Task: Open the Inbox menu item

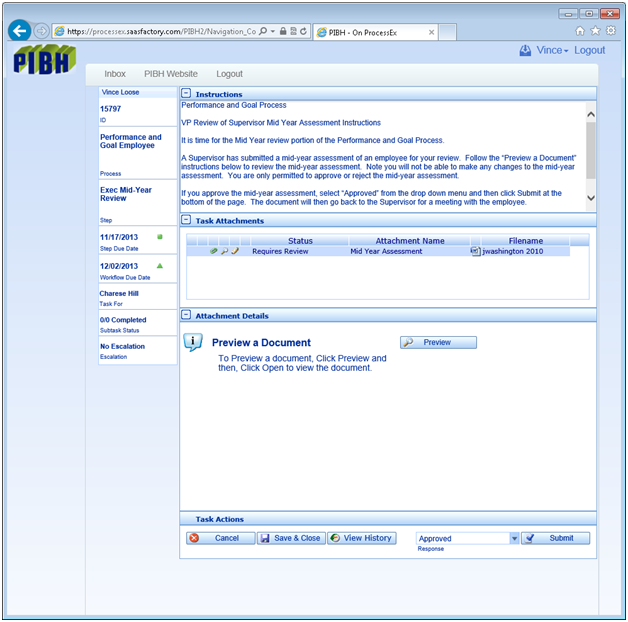Action: pyautogui.click(x=115, y=74)
